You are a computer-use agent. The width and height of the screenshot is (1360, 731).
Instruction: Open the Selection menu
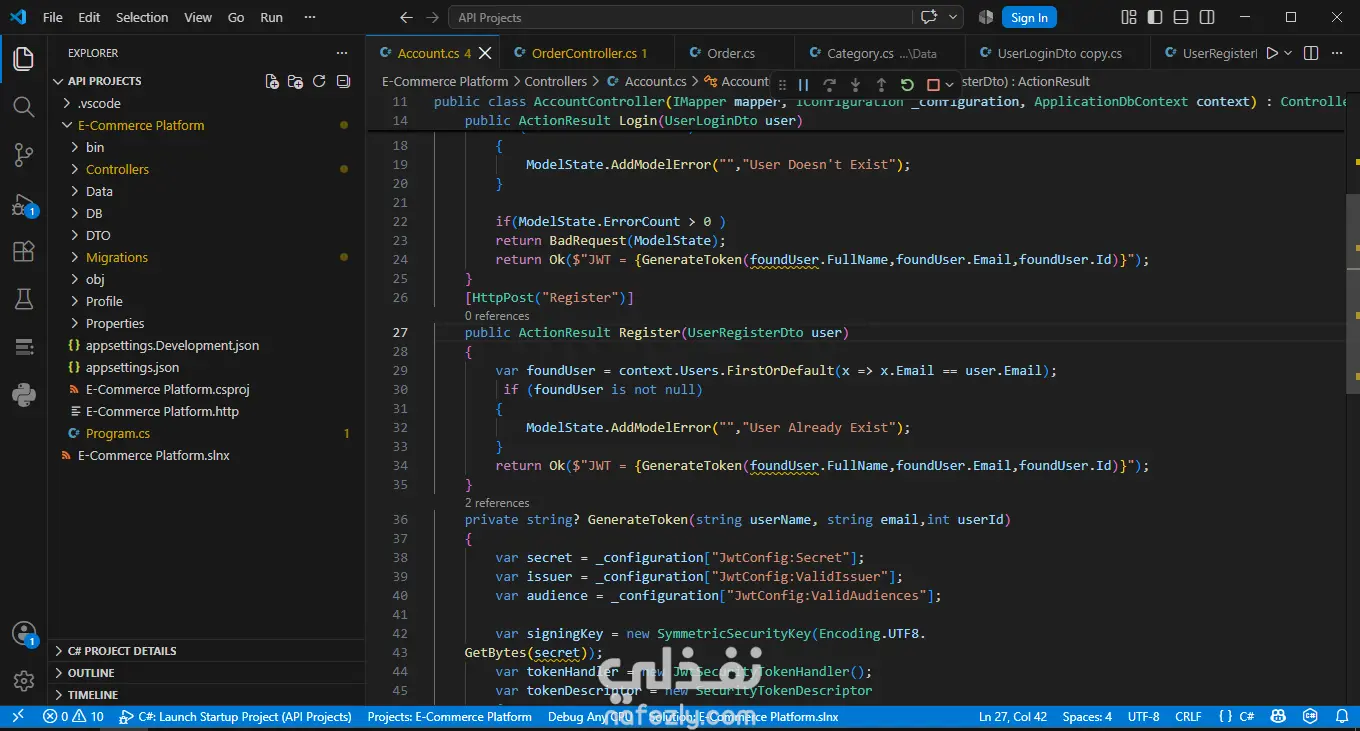142,17
